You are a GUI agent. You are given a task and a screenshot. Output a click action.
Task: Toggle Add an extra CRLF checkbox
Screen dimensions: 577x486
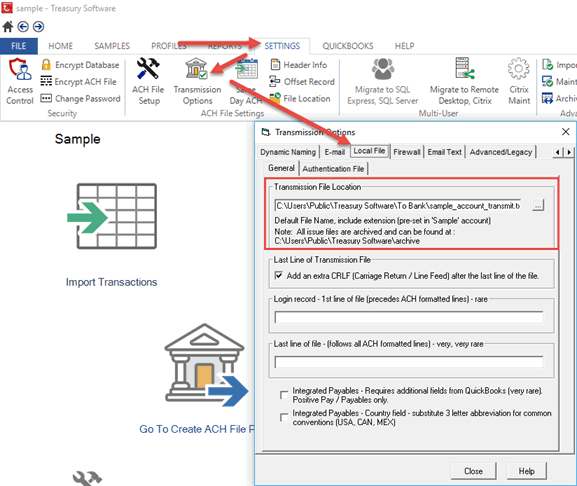279,275
